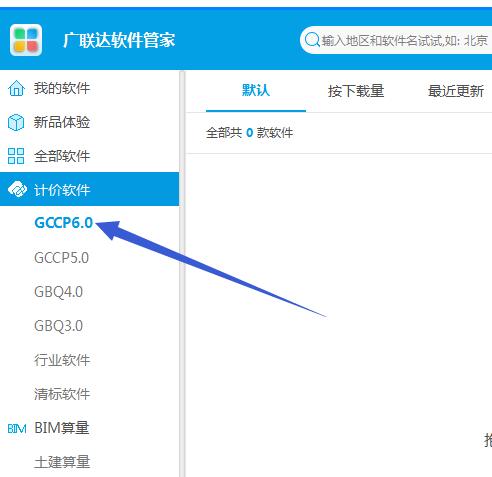
Task: Click the BIM icon beside BIM算量
Action: (x=17, y=428)
